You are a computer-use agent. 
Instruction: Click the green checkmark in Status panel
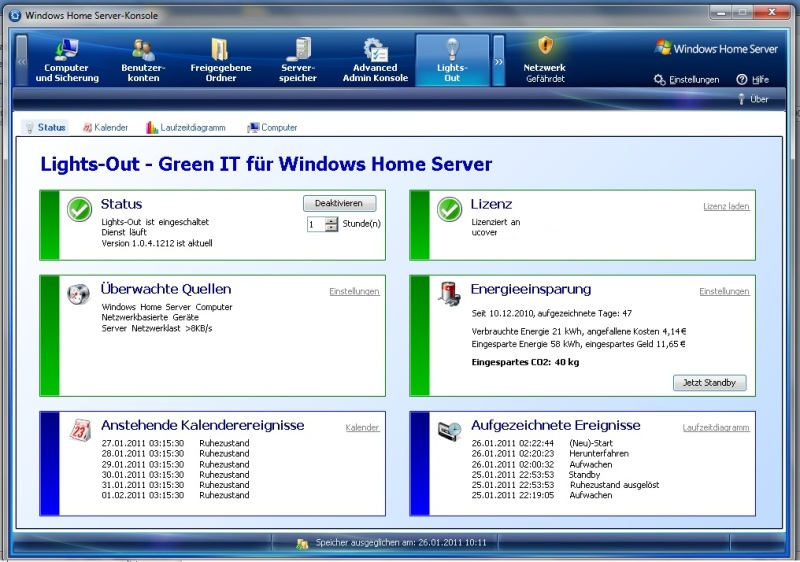[80, 210]
